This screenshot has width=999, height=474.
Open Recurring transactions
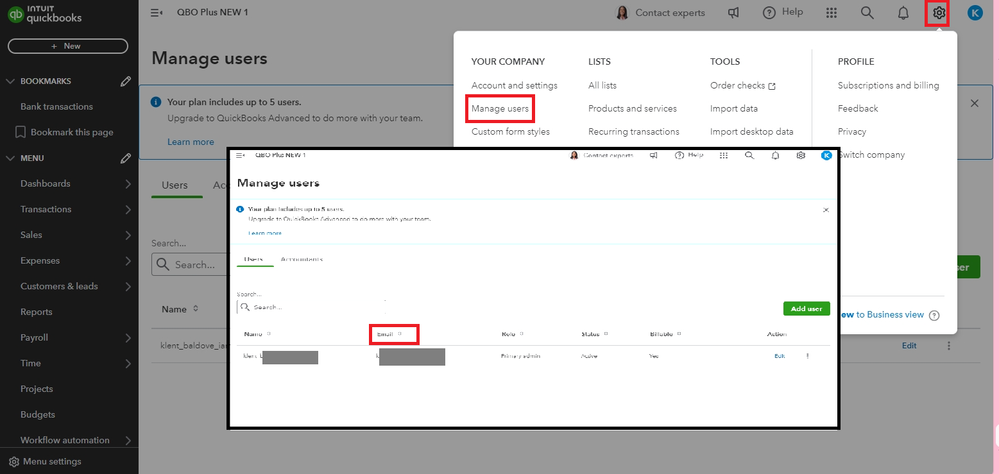[634, 132]
